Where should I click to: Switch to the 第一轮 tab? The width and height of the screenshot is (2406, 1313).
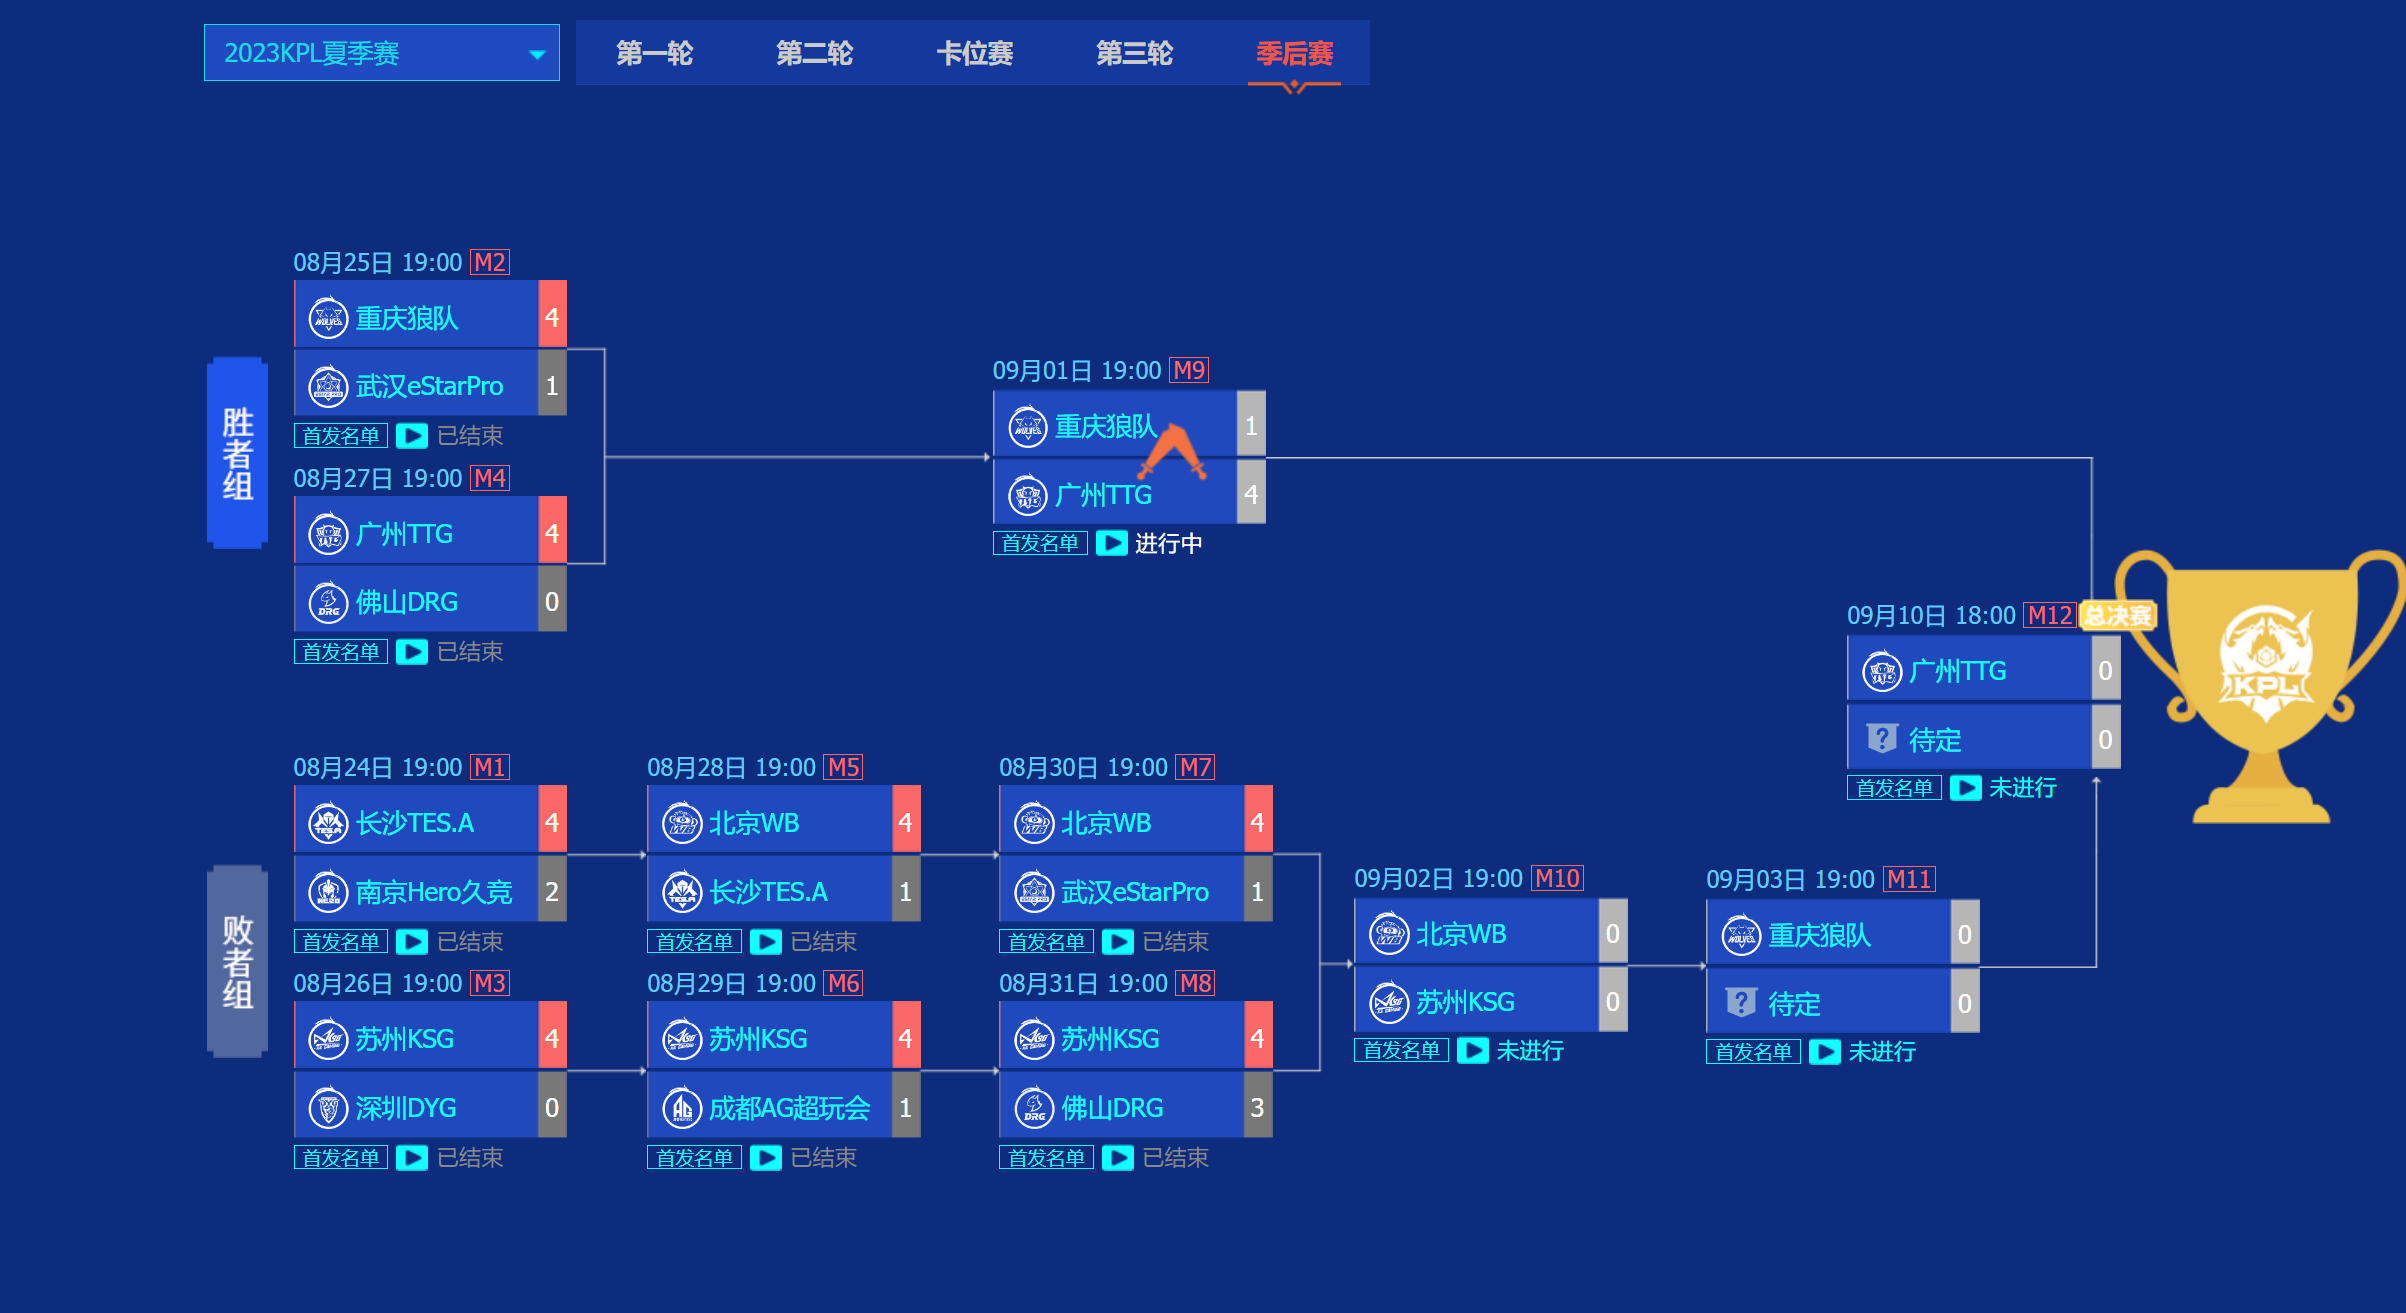point(655,53)
